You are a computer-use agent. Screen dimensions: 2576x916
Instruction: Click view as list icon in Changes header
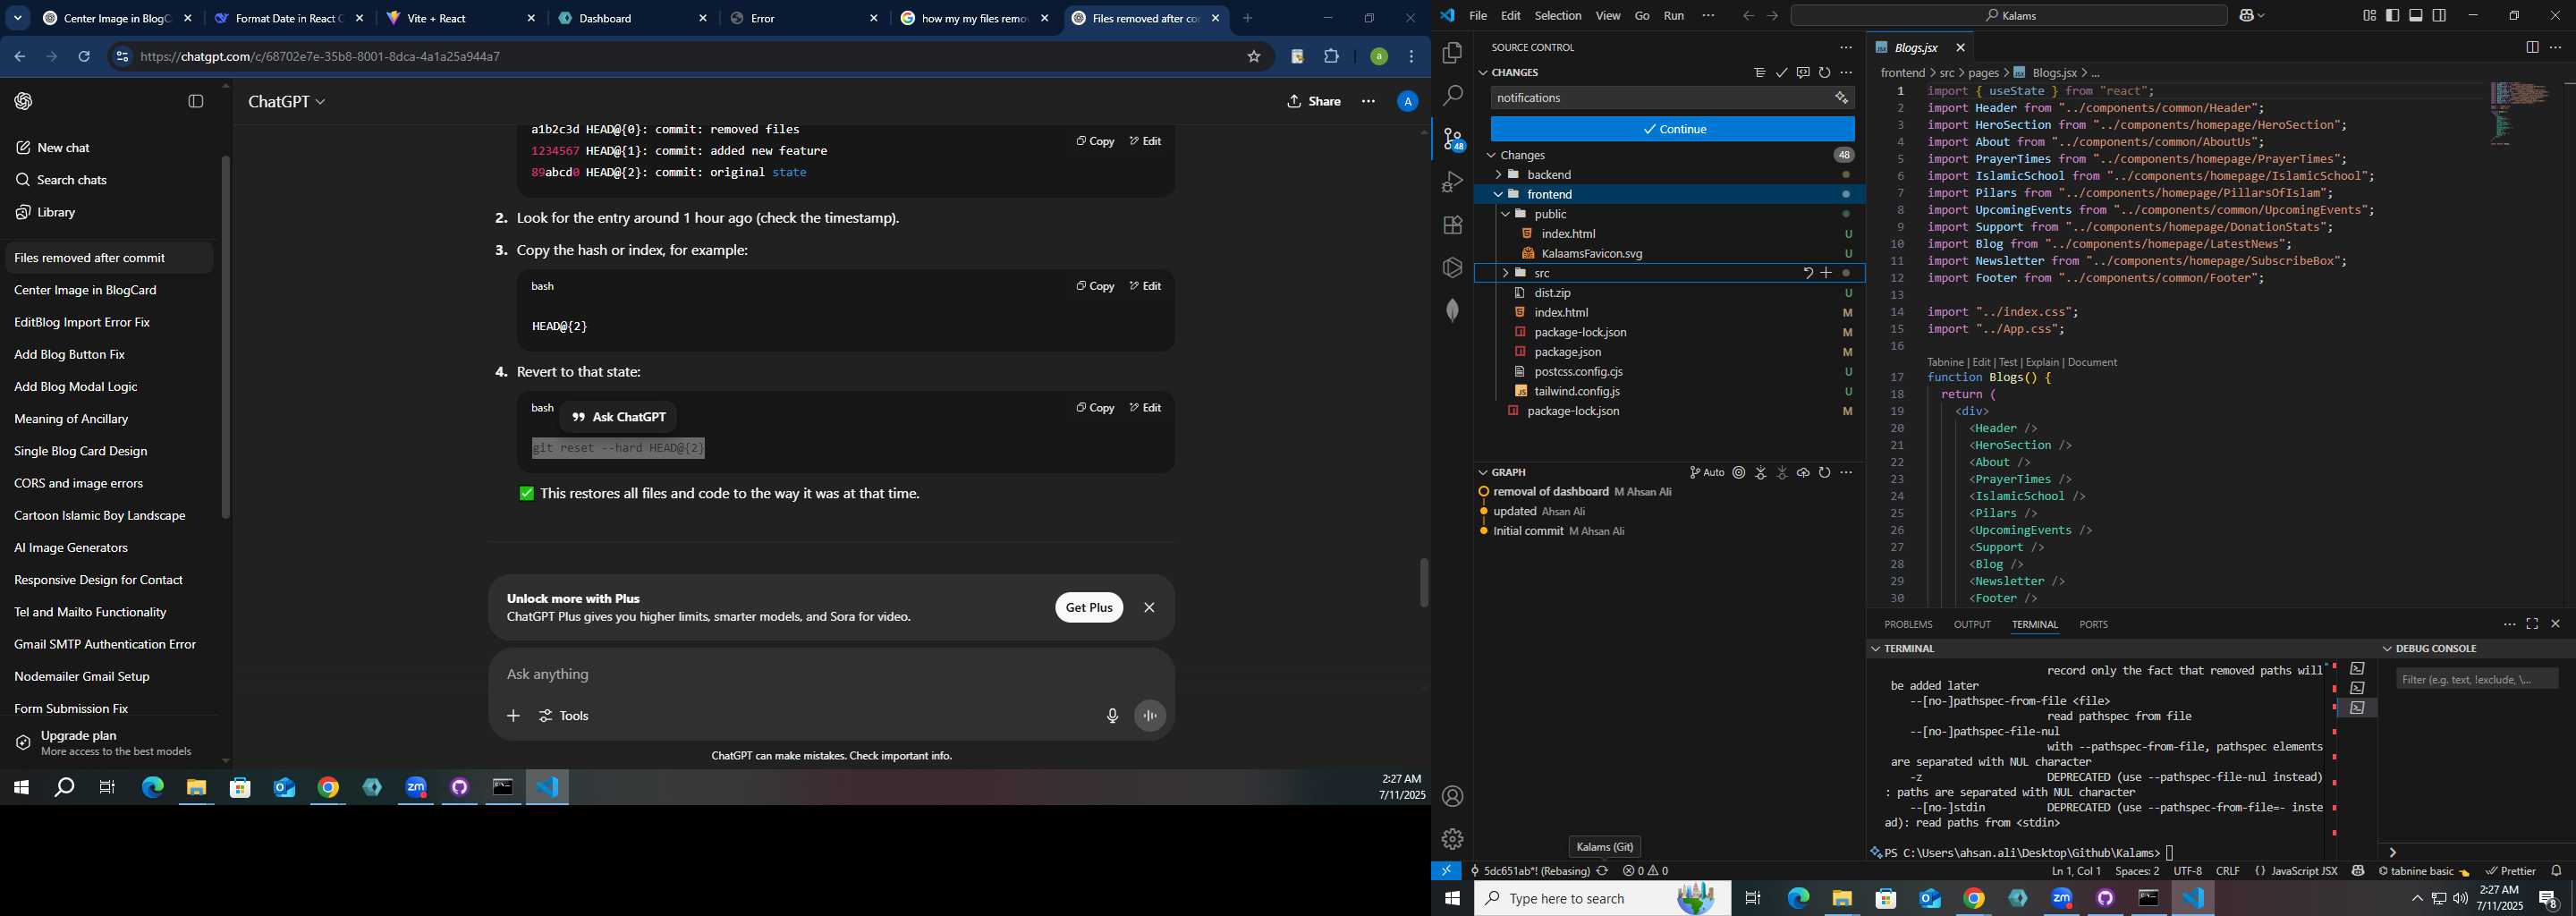(x=1759, y=73)
